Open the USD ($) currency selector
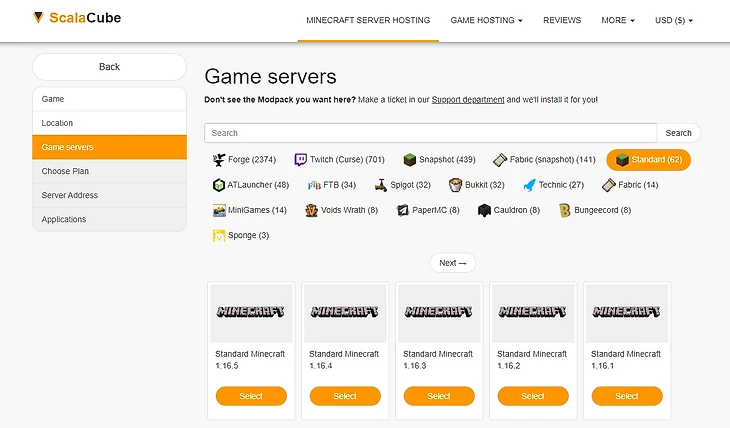This screenshot has width=730, height=428. point(673,20)
